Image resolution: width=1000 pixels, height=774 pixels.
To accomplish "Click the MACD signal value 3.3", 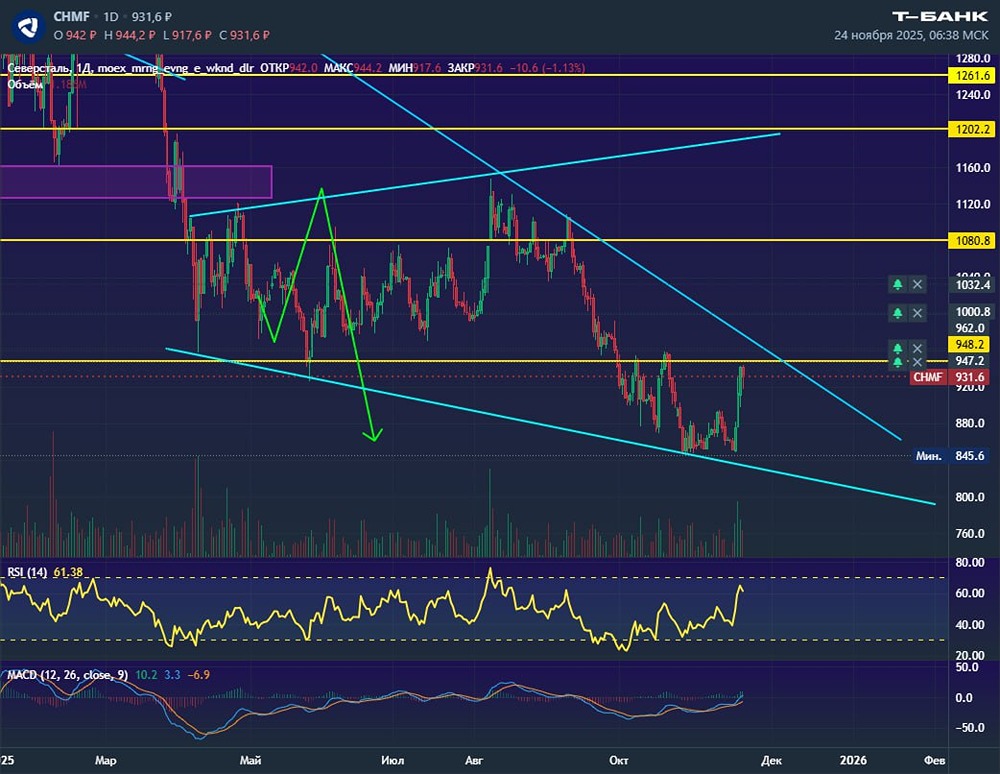I will [x=172, y=675].
